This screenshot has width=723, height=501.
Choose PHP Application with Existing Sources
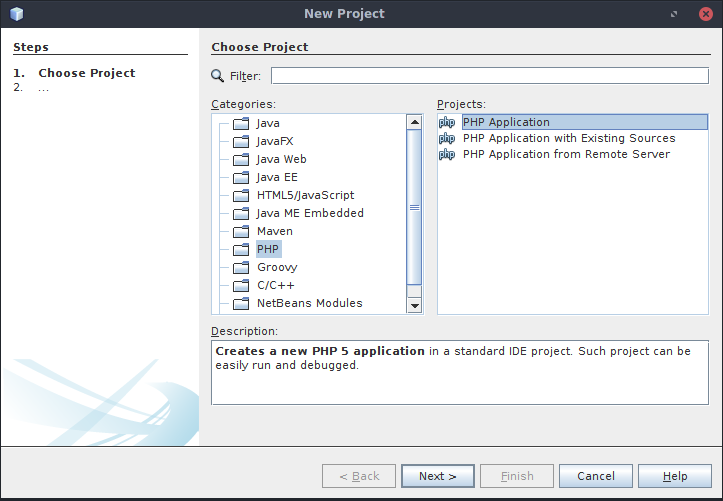(569, 138)
